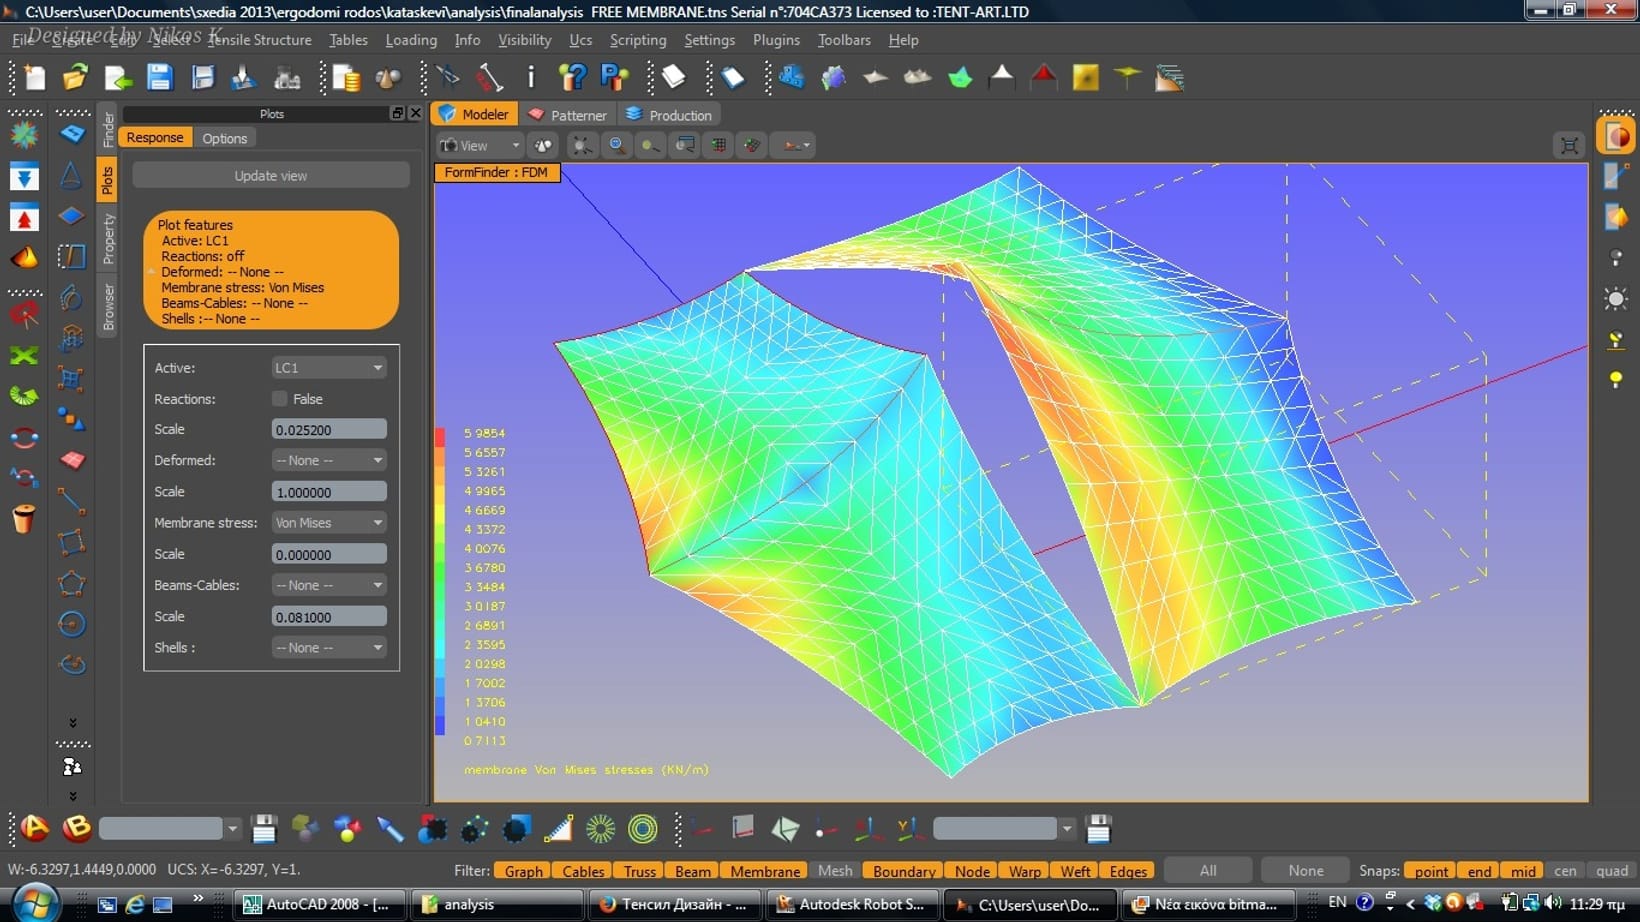Click the question mark help icon
The image size is (1640, 922).
(572, 77)
